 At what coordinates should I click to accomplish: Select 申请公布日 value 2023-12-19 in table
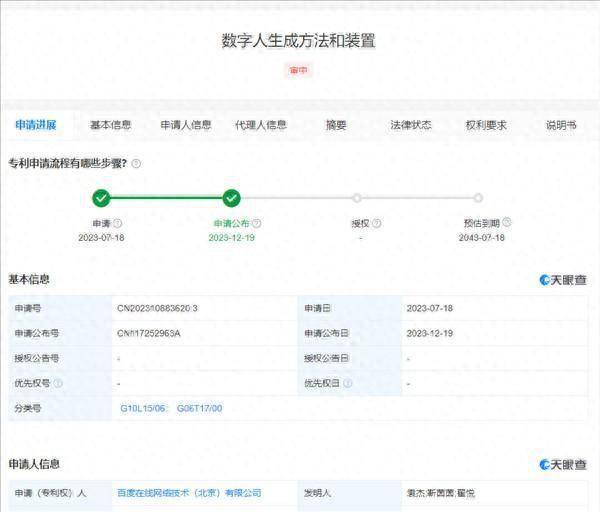[429, 333]
